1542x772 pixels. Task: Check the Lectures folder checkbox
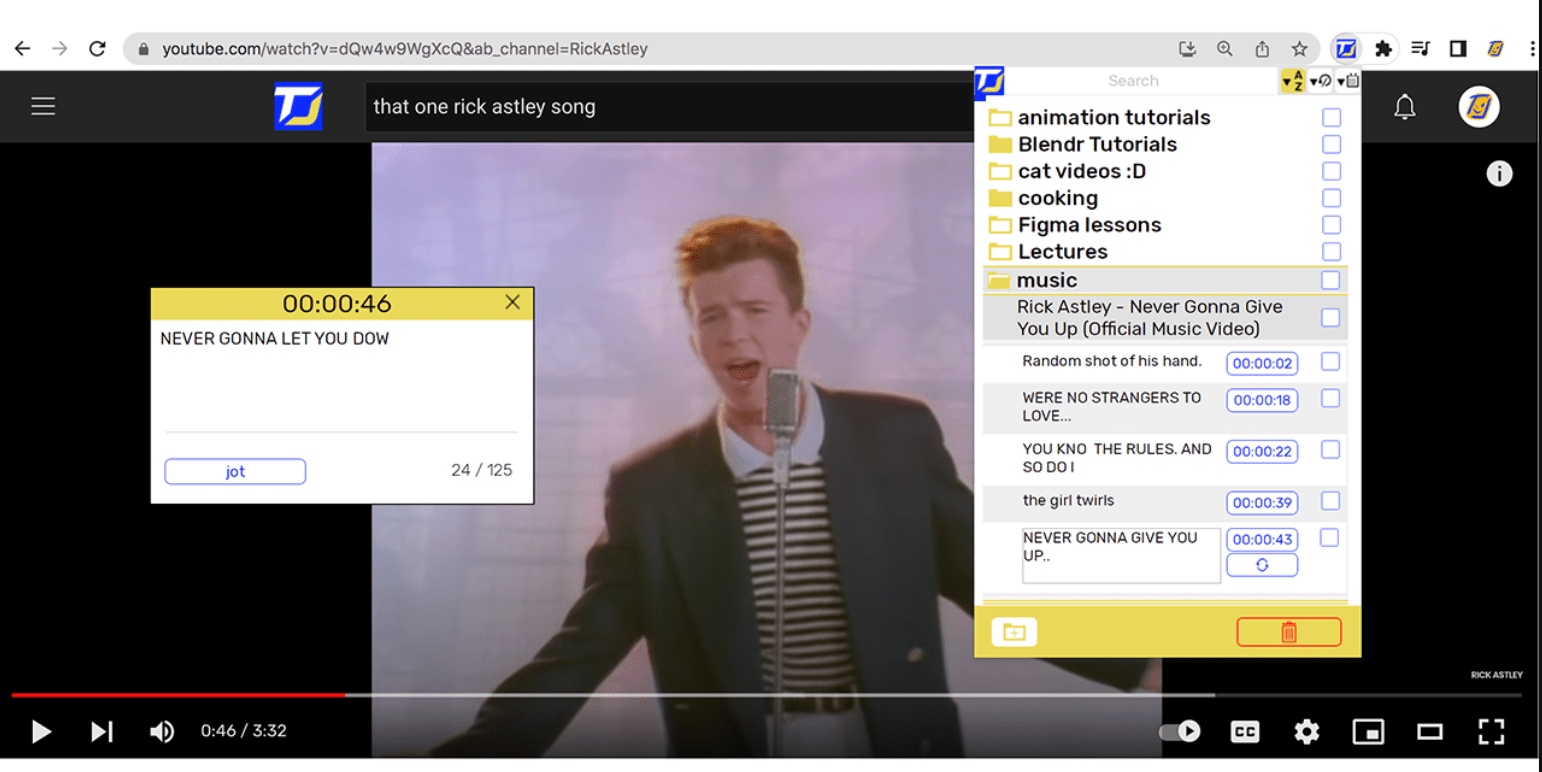1331,251
